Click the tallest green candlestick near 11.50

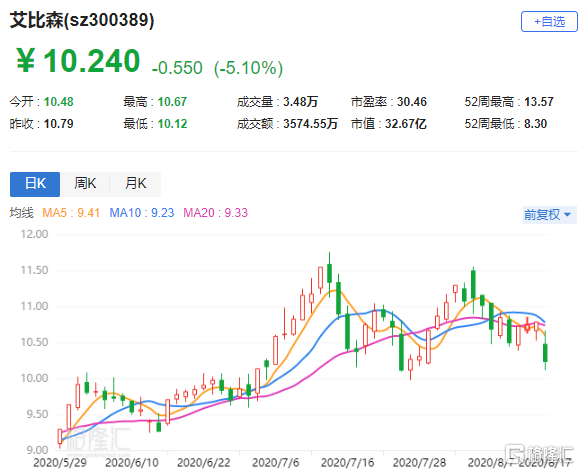click(329, 273)
